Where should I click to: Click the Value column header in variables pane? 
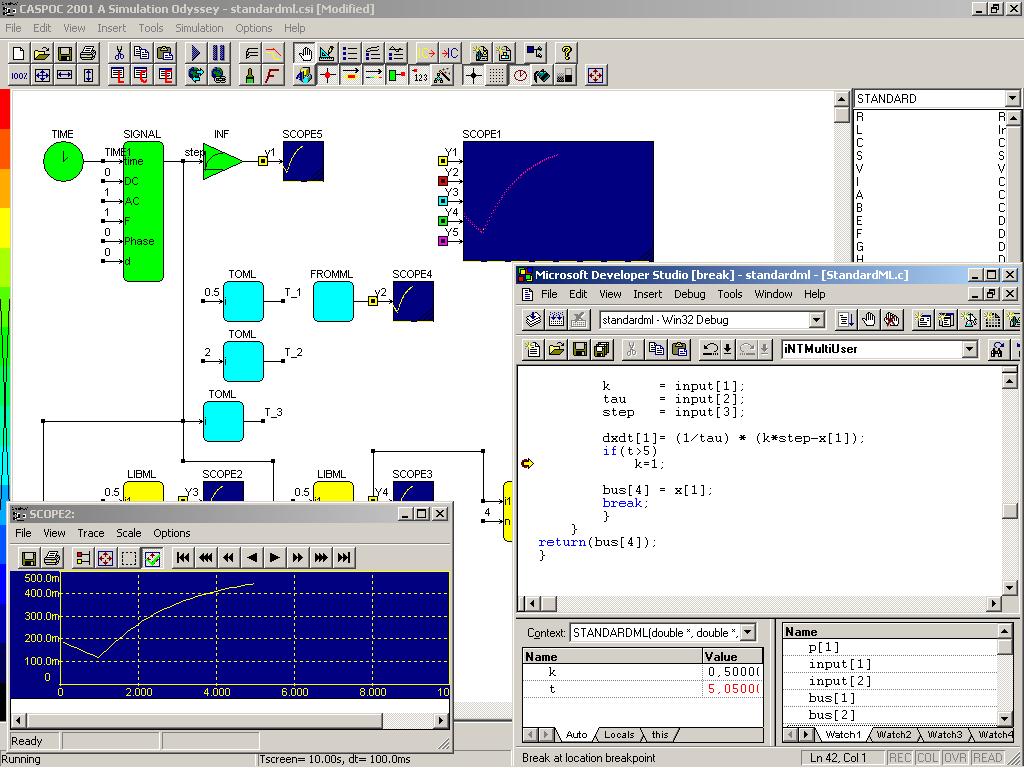(x=732, y=656)
